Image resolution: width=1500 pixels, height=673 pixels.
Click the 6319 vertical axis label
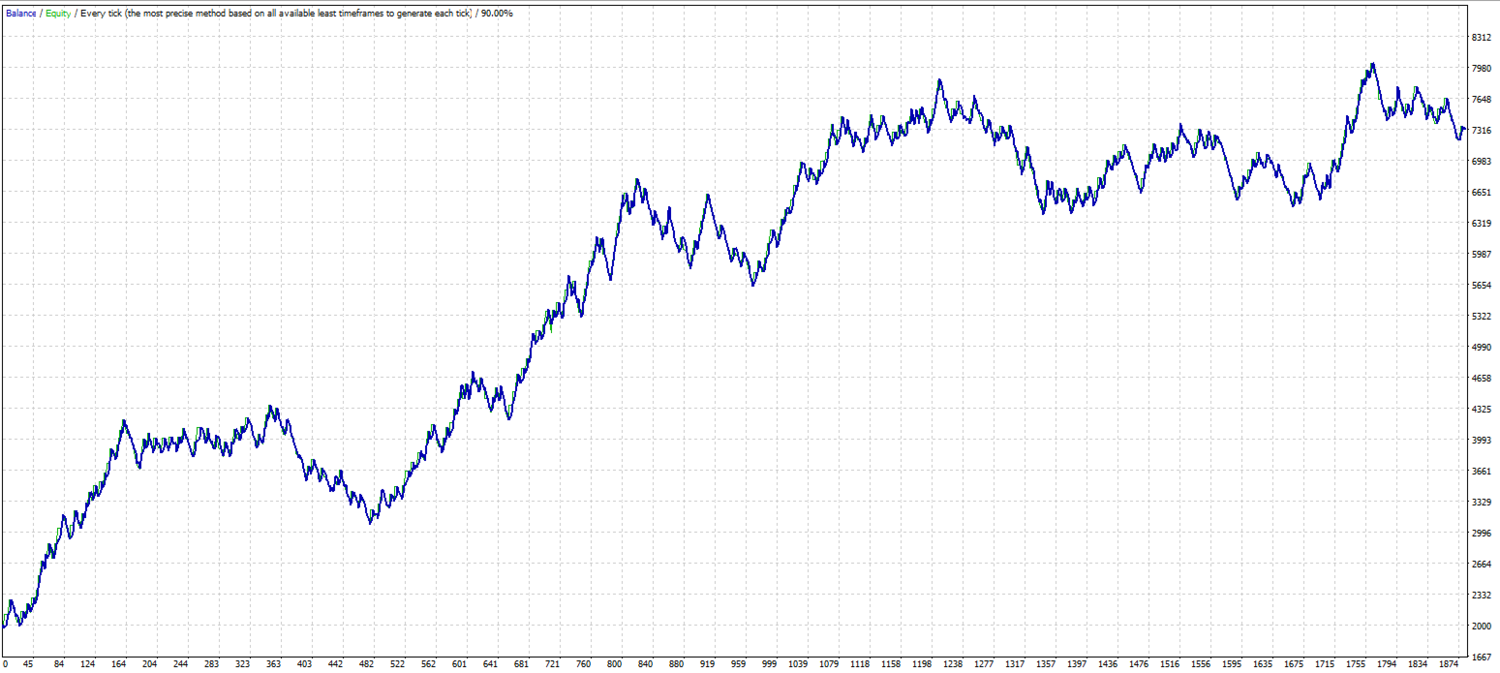point(1483,224)
